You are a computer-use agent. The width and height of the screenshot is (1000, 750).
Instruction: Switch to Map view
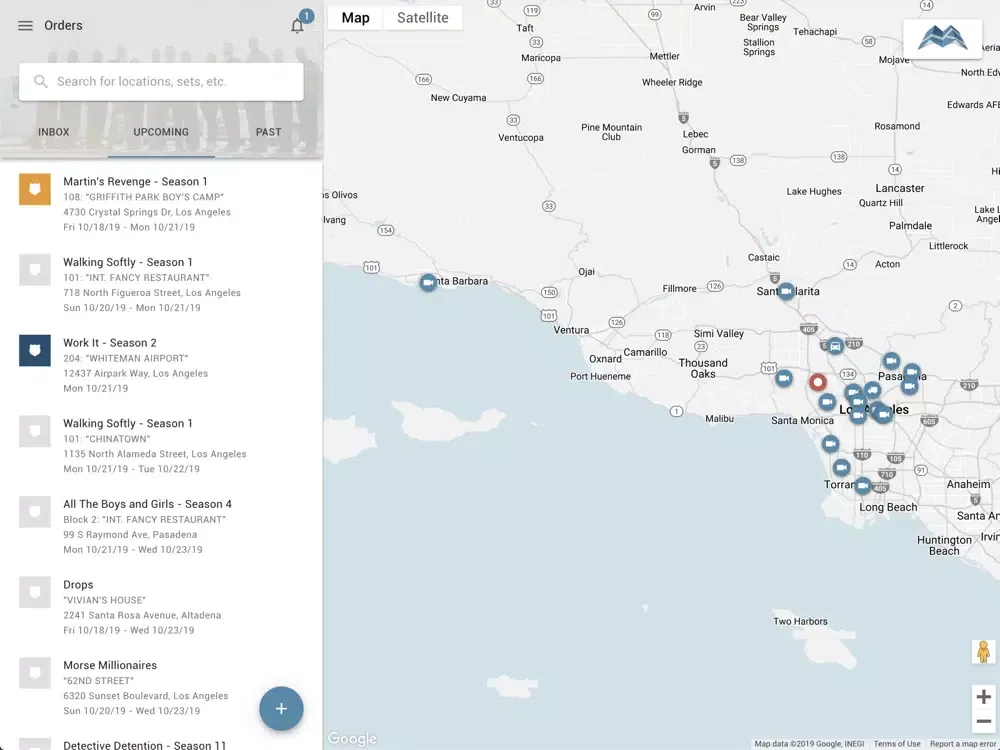pyautogui.click(x=355, y=18)
